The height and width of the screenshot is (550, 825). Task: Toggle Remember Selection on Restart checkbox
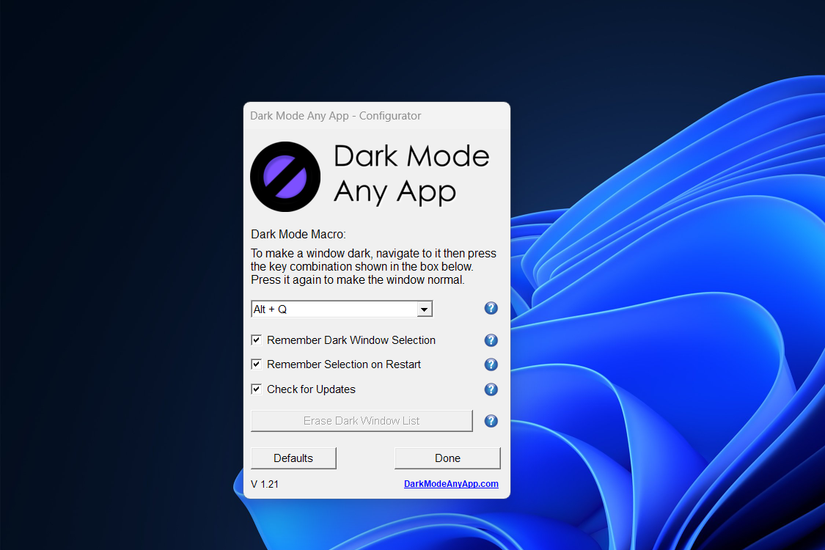256,364
